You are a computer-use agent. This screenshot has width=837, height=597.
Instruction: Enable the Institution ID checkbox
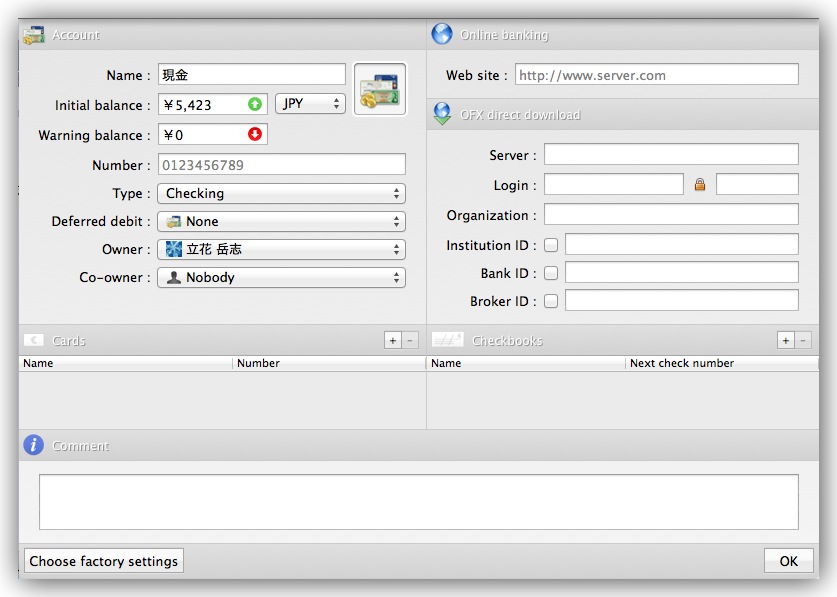coord(551,245)
